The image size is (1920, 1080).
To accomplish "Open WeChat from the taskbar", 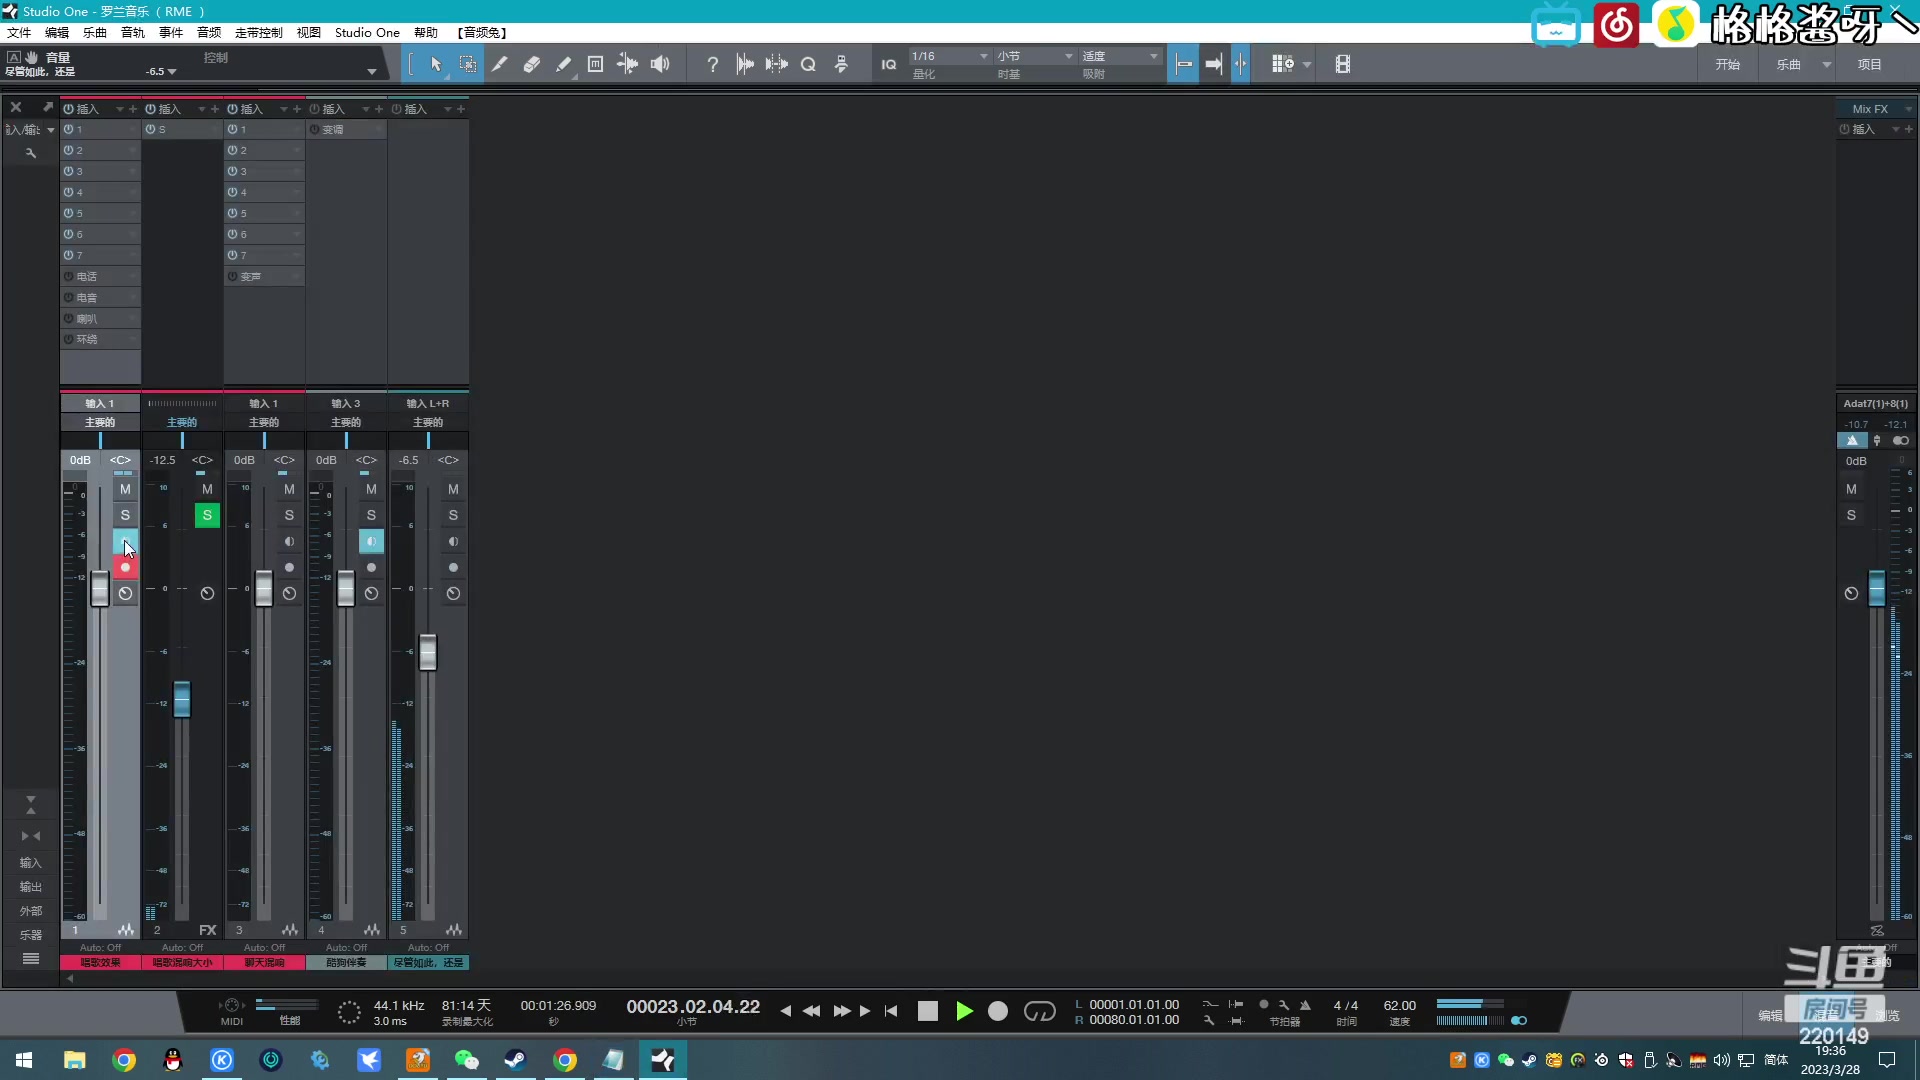I will click(467, 1060).
